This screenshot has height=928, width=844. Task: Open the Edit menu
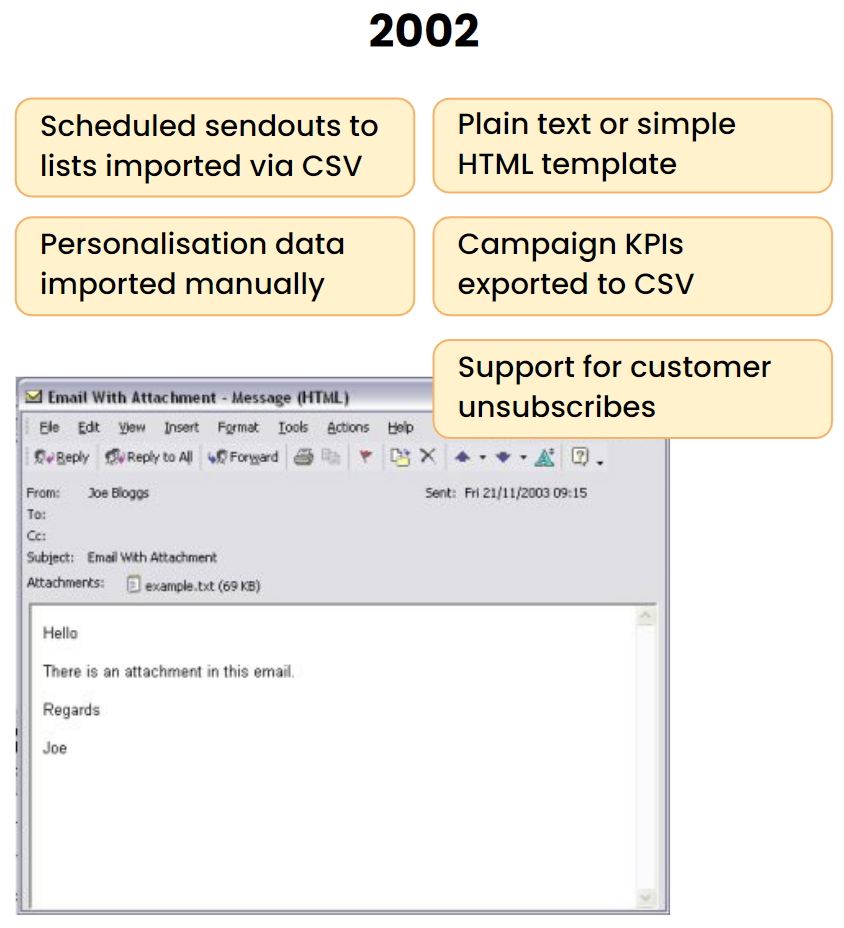pyautogui.click(x=89, y=427)
